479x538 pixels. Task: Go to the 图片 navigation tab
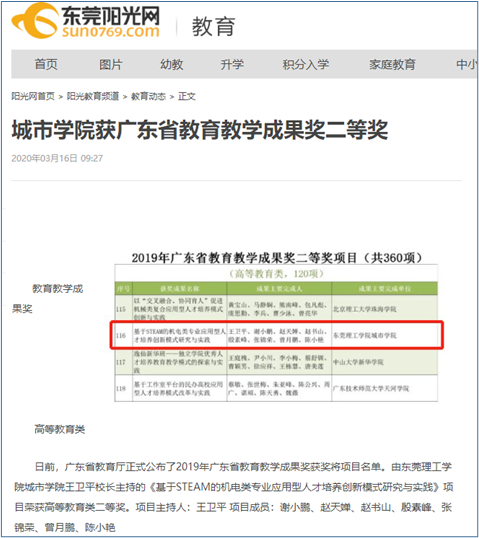[110, 64]
